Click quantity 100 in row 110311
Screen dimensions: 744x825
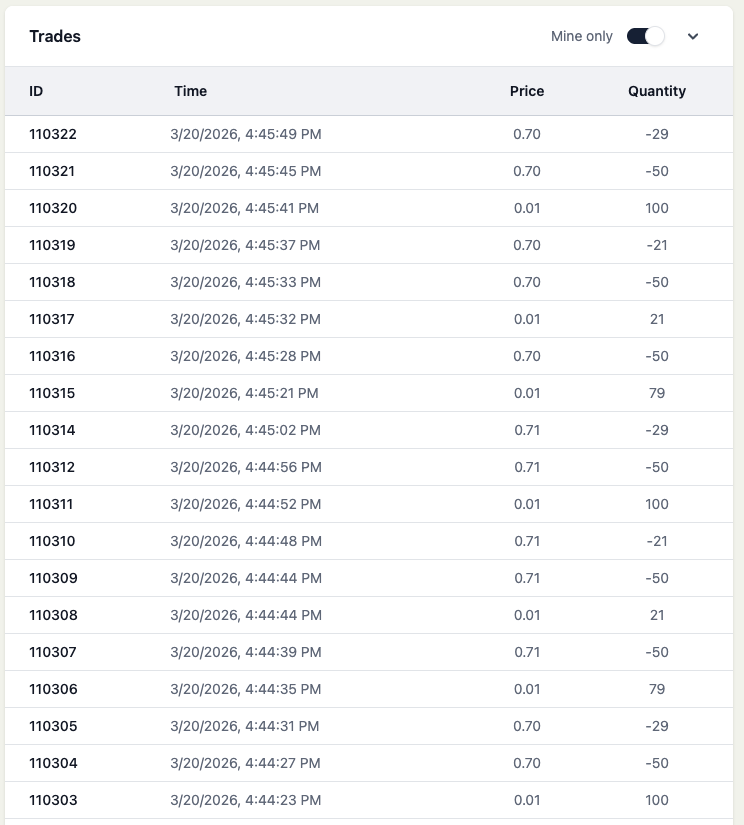[657, 504]
